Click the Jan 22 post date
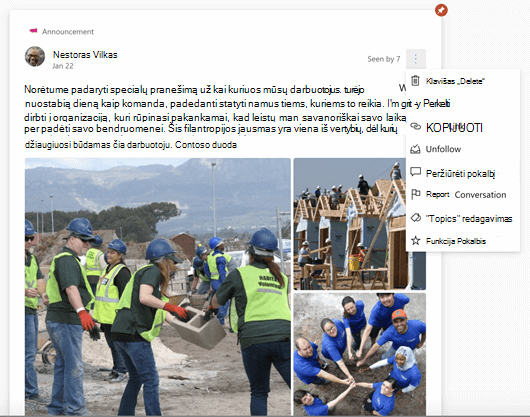Screen dimensions: 530x417 pos(63,66)
